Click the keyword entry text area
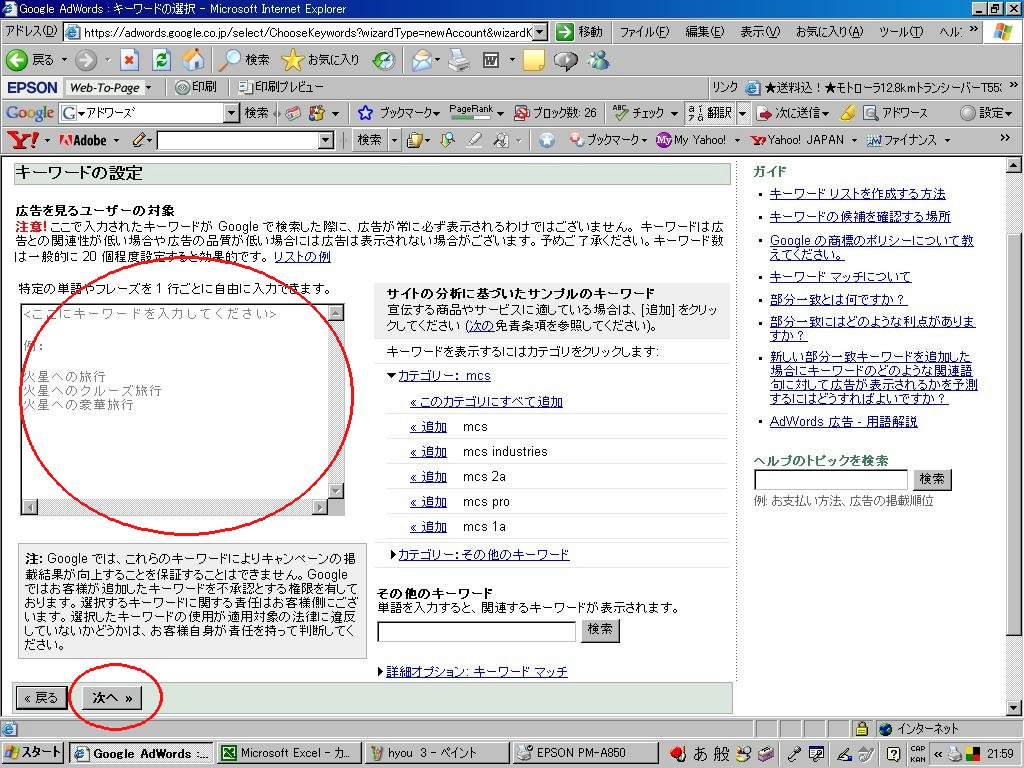Viewport: 1024px width, 768px height. 174,402
